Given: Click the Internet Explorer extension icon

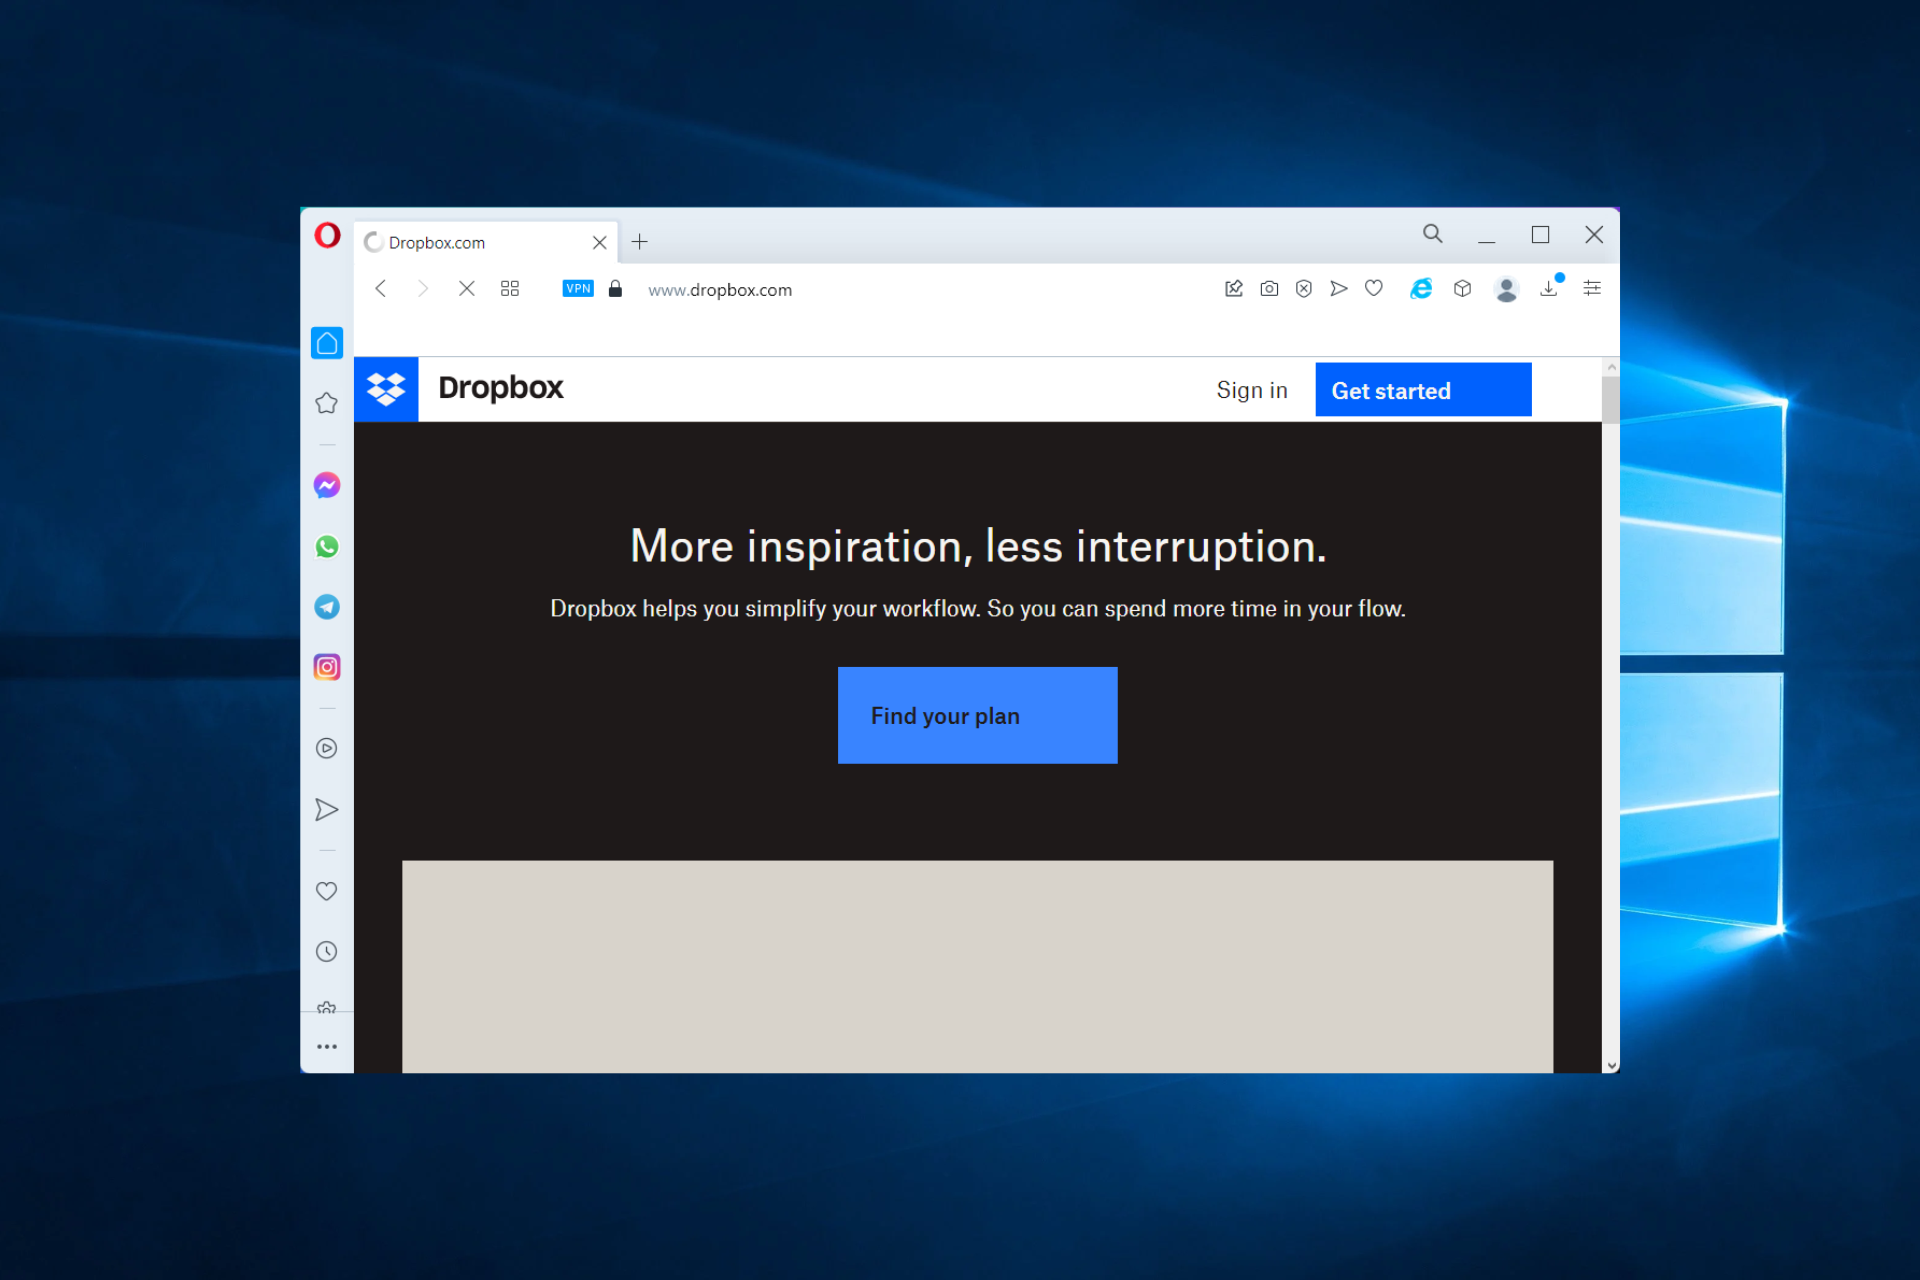Looking at the screenshot, I should coord(1421,289).
